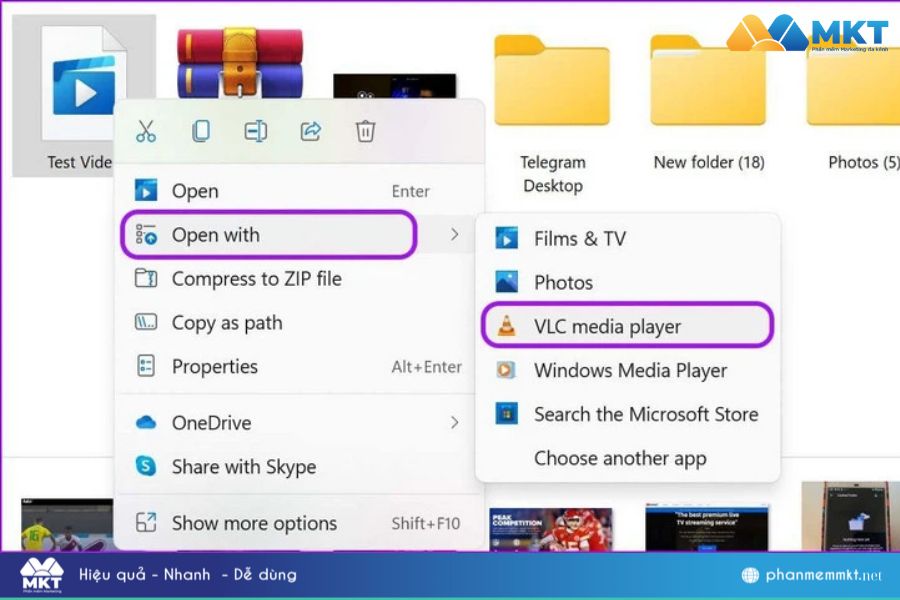
Task: Click the Cut icon in the context menu
Action: (145, 131)
